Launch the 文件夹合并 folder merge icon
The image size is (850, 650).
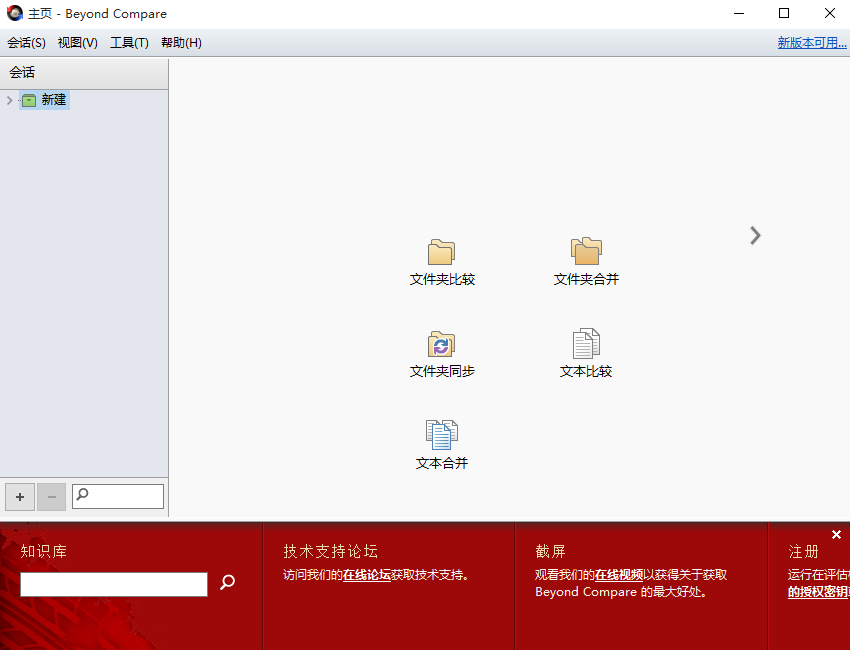tap(586, 252)
